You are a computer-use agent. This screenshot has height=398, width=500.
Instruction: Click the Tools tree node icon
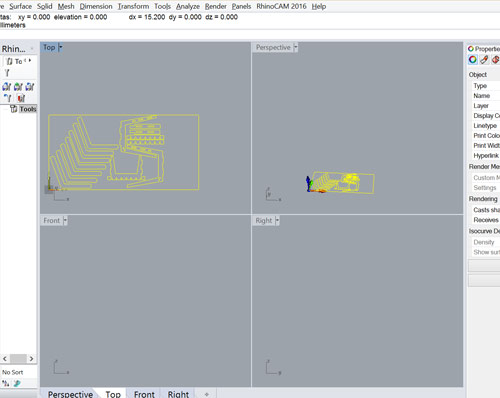[14, 109]
